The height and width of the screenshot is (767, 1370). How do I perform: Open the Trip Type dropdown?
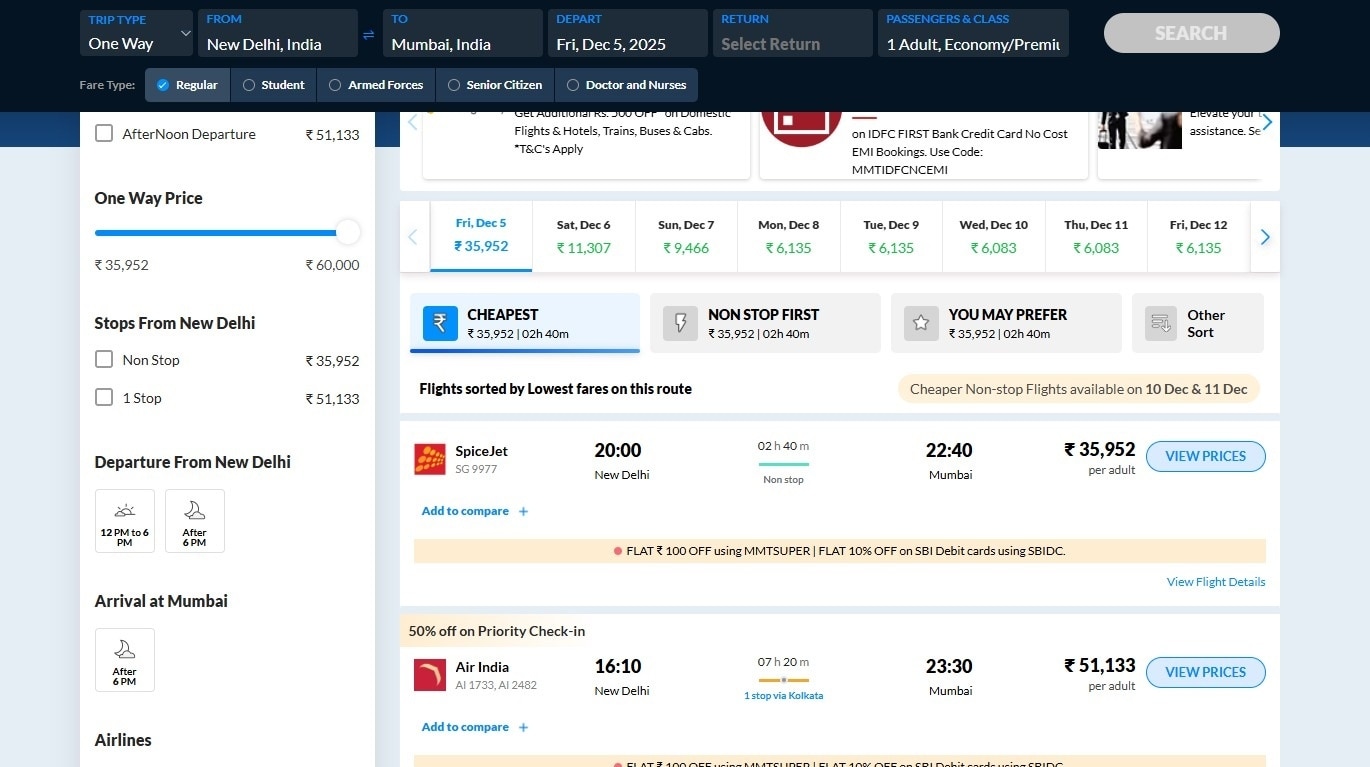[x=137, y=33]
